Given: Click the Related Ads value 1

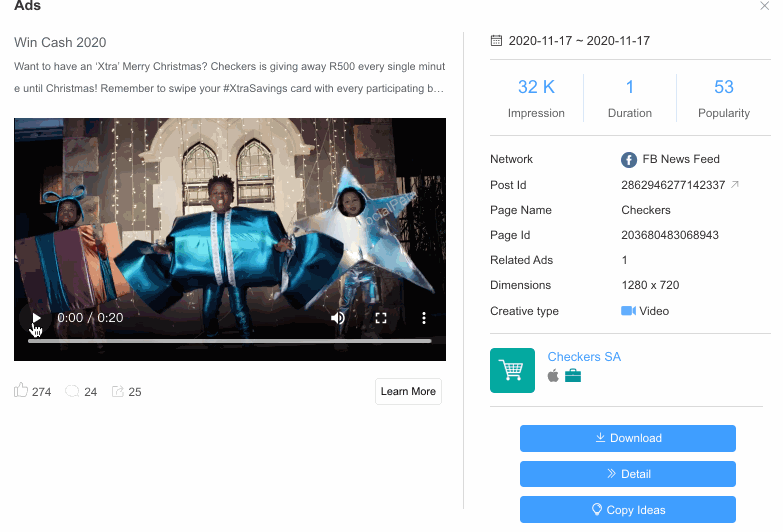Looking at the screenshot, I should [624, 260].
